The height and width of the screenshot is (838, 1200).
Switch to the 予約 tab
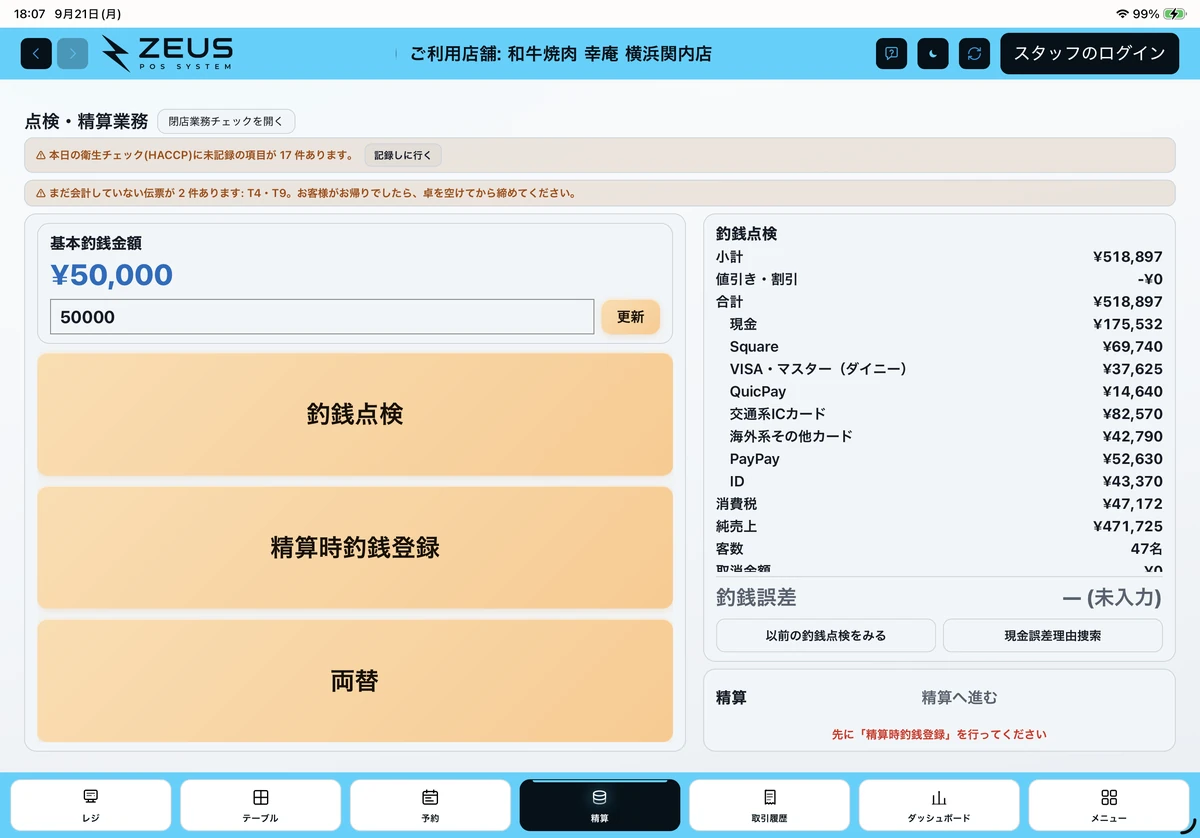pyautogui.click(x=430, y=805)
